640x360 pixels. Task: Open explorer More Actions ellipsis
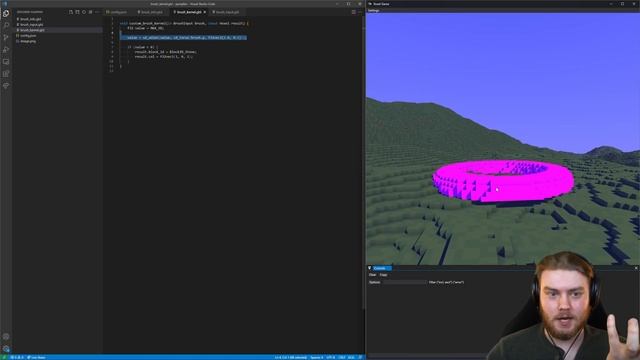[x=97, y=12]
